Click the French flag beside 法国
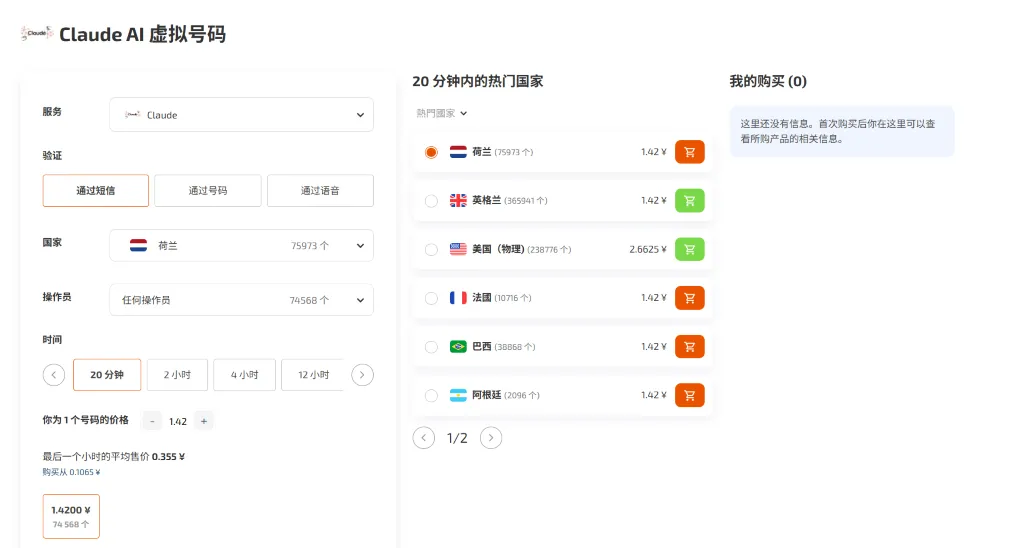This screenshot has width=1024, height=548. (458, 298)
